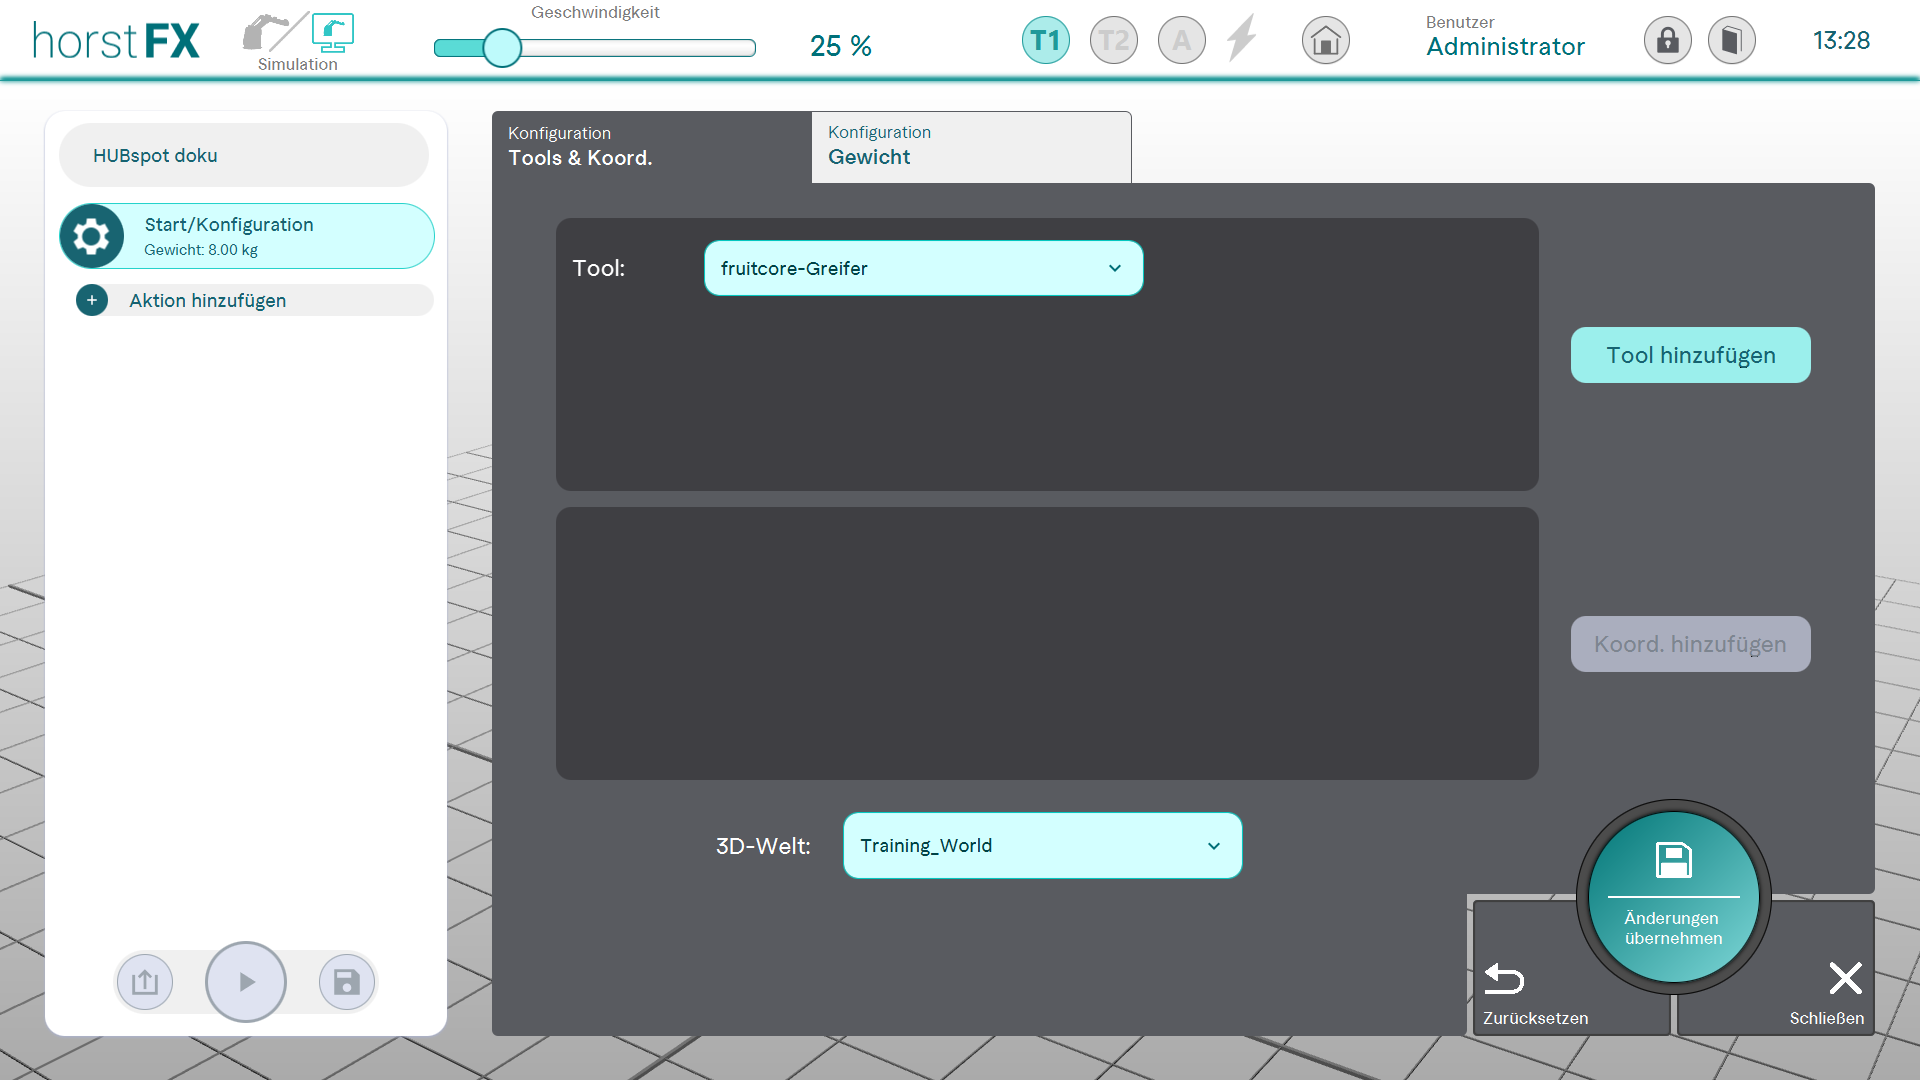
Task: Switch to the Gewicht configuration tab
Action: (x=970, y=147)
